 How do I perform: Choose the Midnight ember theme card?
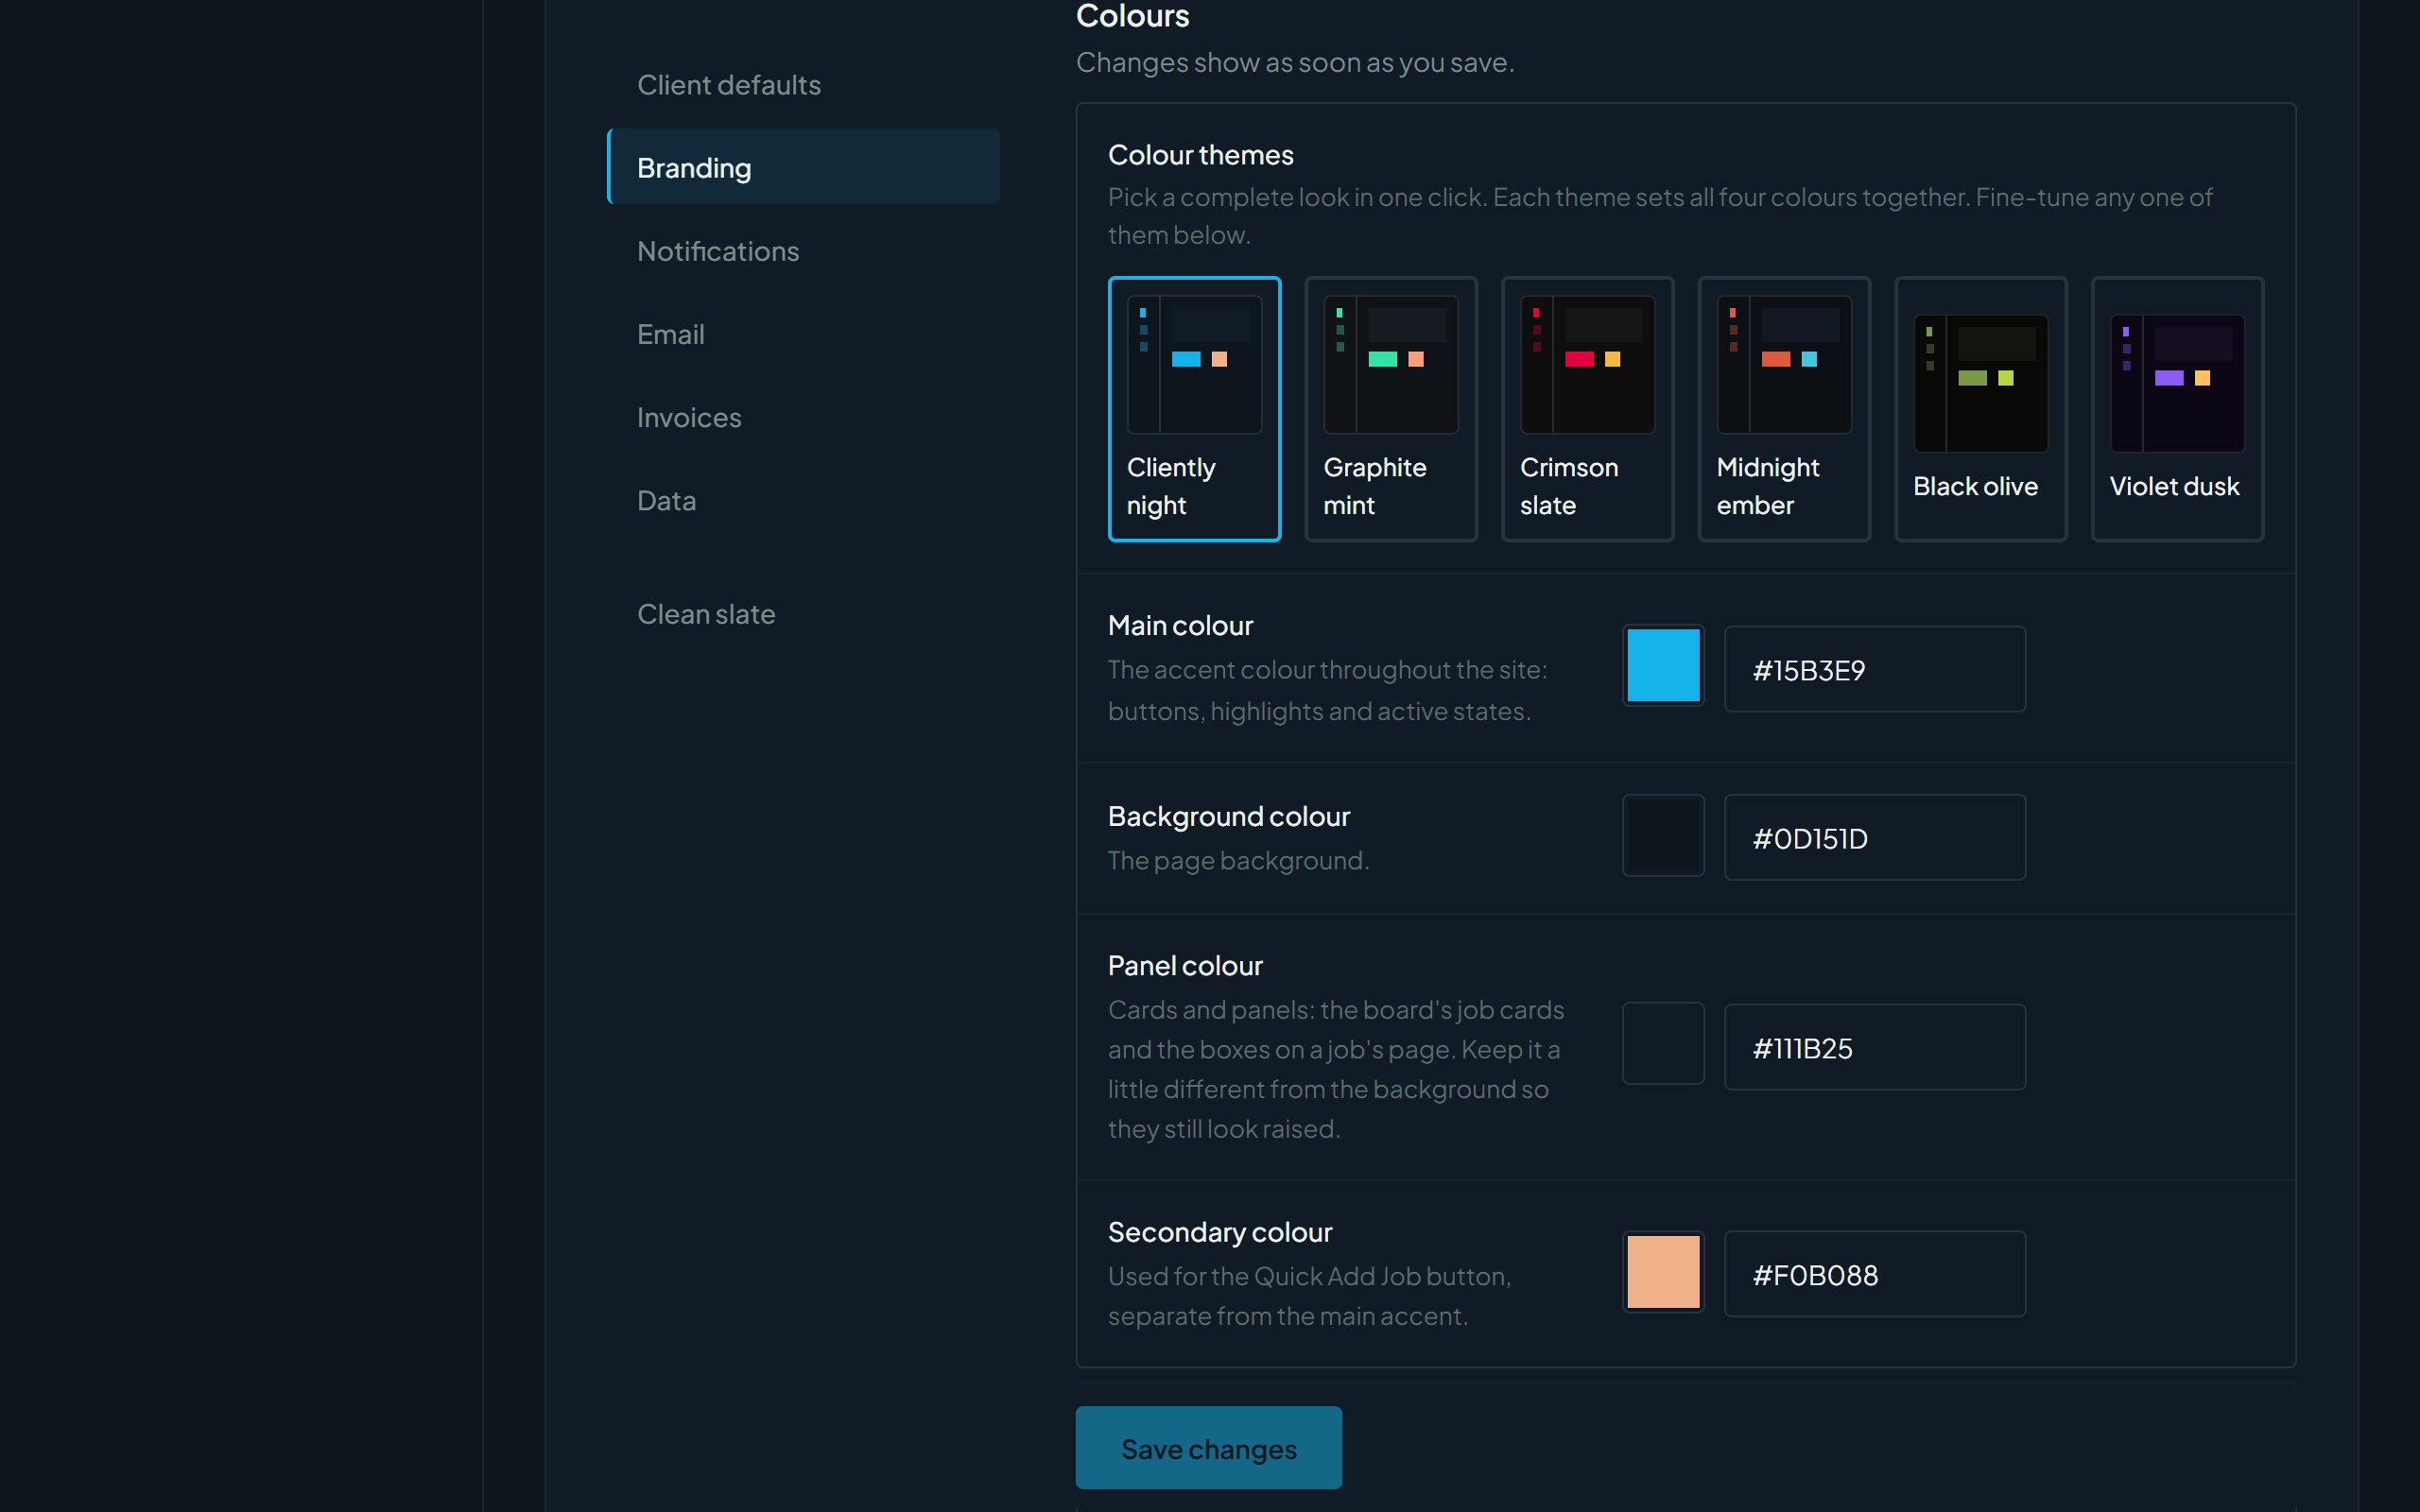click(x=1784, y=409)
